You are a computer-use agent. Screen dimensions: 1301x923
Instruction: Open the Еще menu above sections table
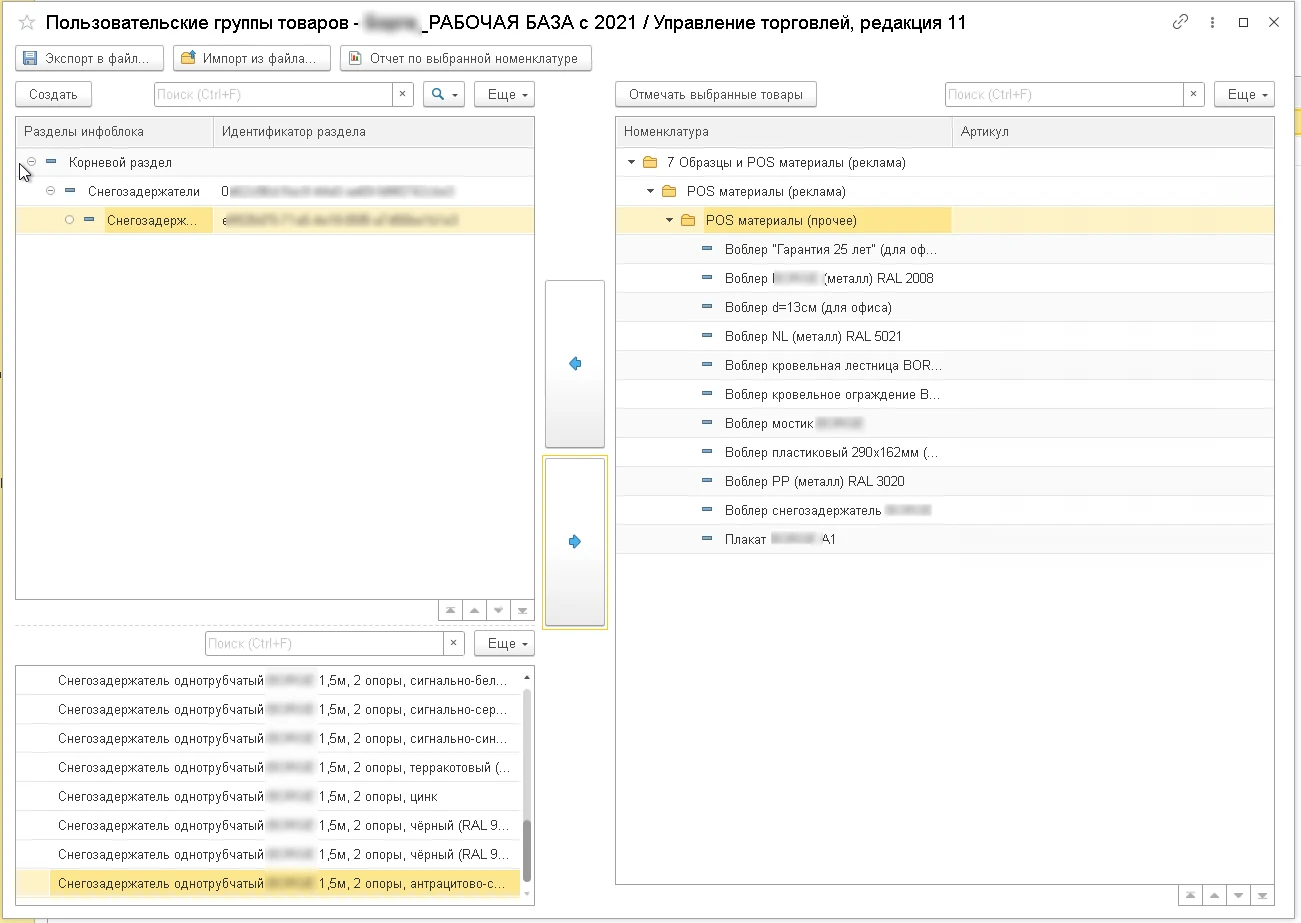click(504, 94)
